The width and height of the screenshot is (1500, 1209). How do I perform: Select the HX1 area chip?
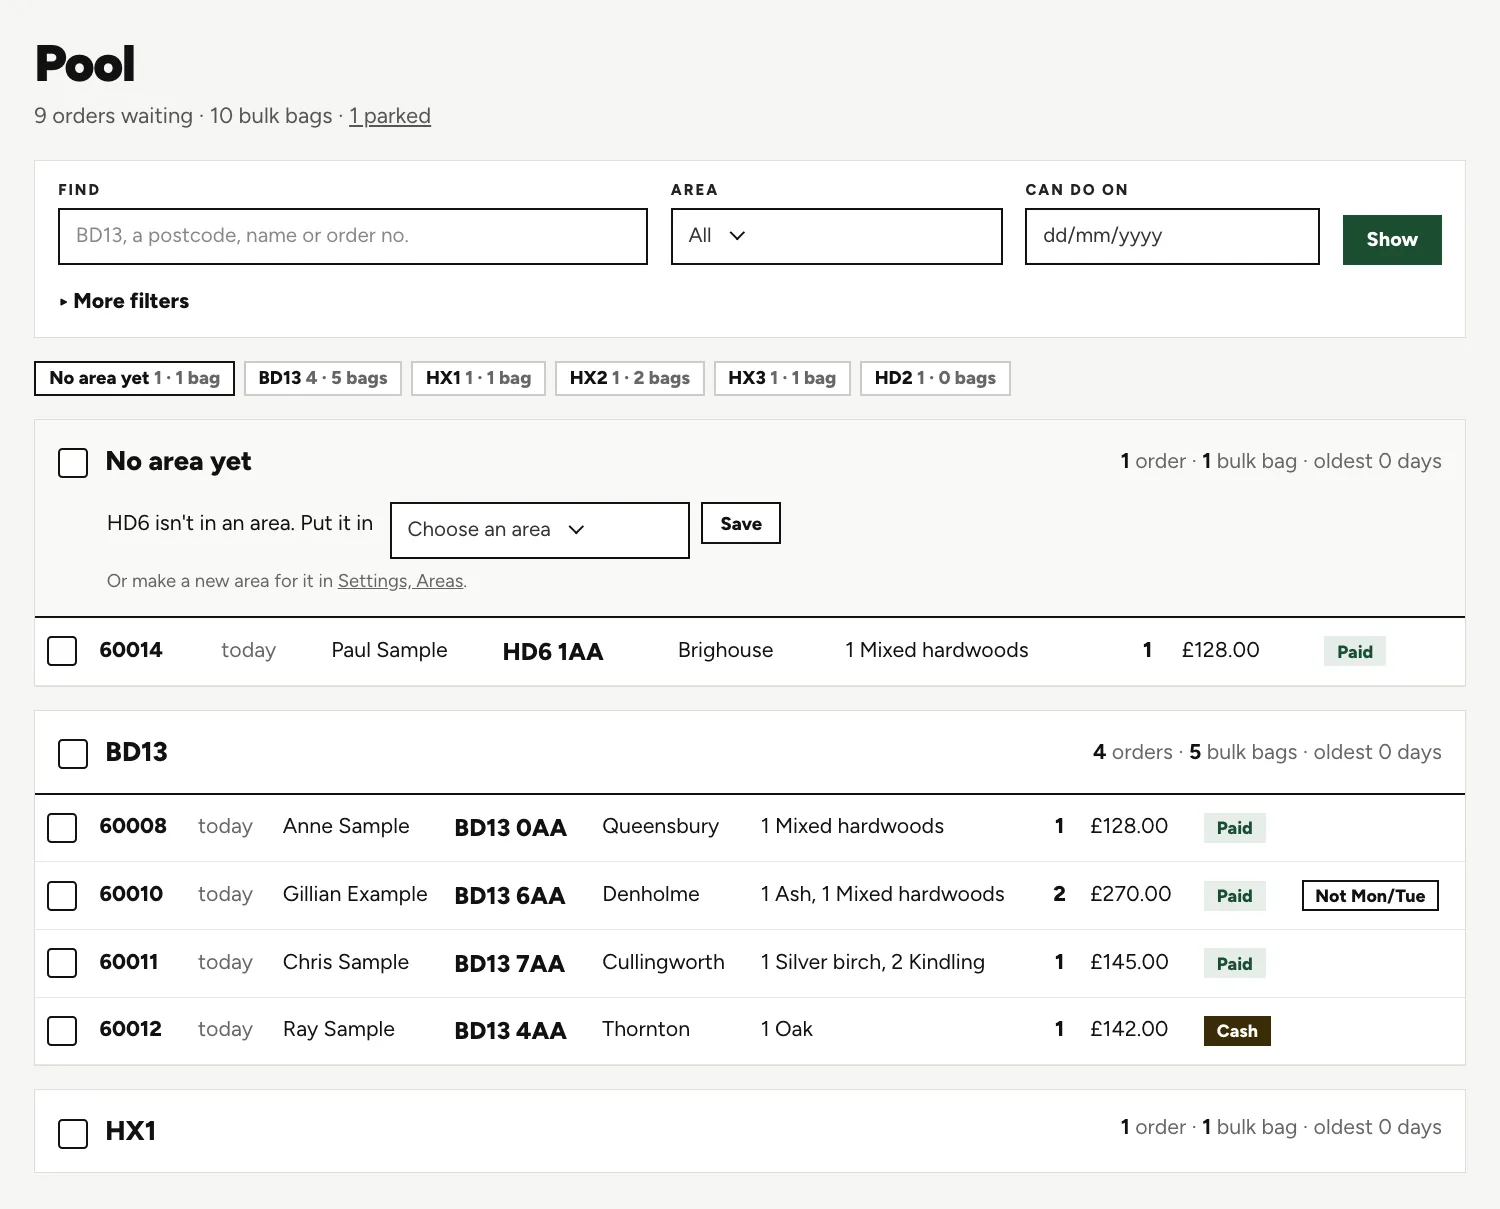(478, 378)
